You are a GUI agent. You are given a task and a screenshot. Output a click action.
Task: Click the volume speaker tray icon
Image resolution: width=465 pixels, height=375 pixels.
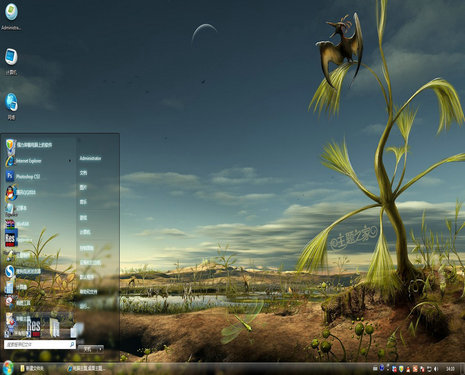[x=436, y=369]
